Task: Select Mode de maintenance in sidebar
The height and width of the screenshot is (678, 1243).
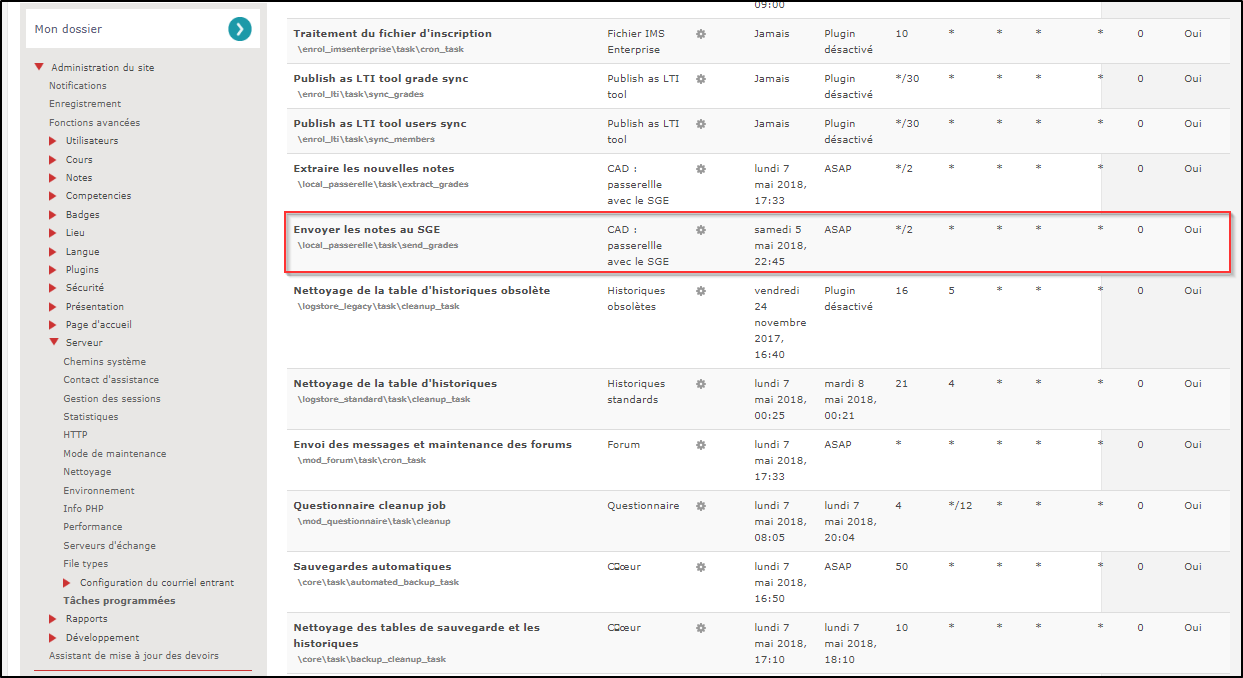Action: 115,454
